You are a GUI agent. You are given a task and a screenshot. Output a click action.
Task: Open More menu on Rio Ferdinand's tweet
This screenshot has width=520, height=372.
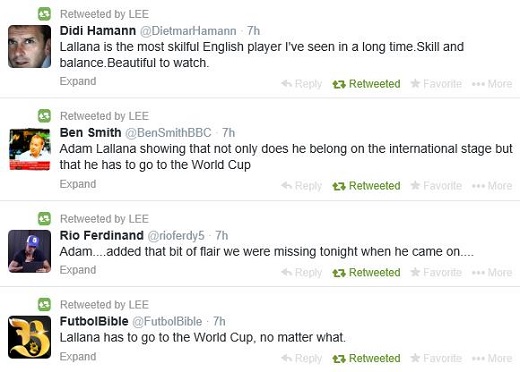coord(492,272)
